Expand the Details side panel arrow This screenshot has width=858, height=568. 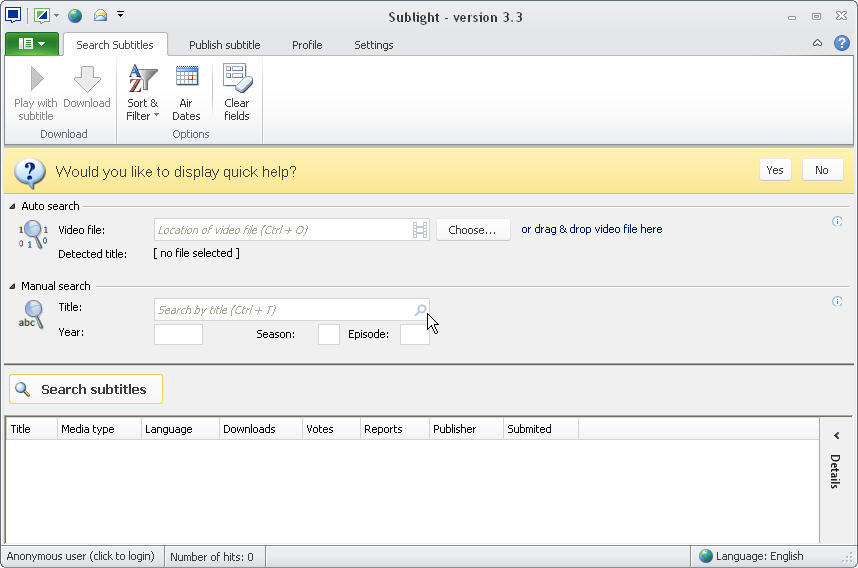[836, 436]
